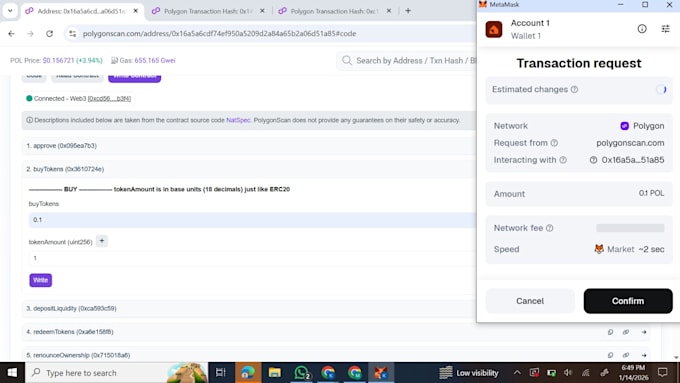Select the 0.1 POL amount text

tap(651, 193)
